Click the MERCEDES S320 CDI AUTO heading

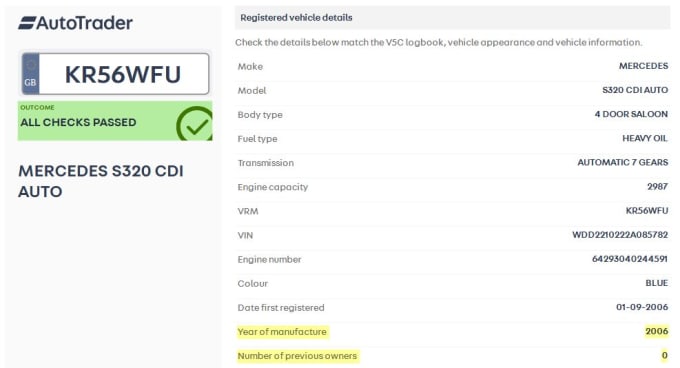(101, 181)
